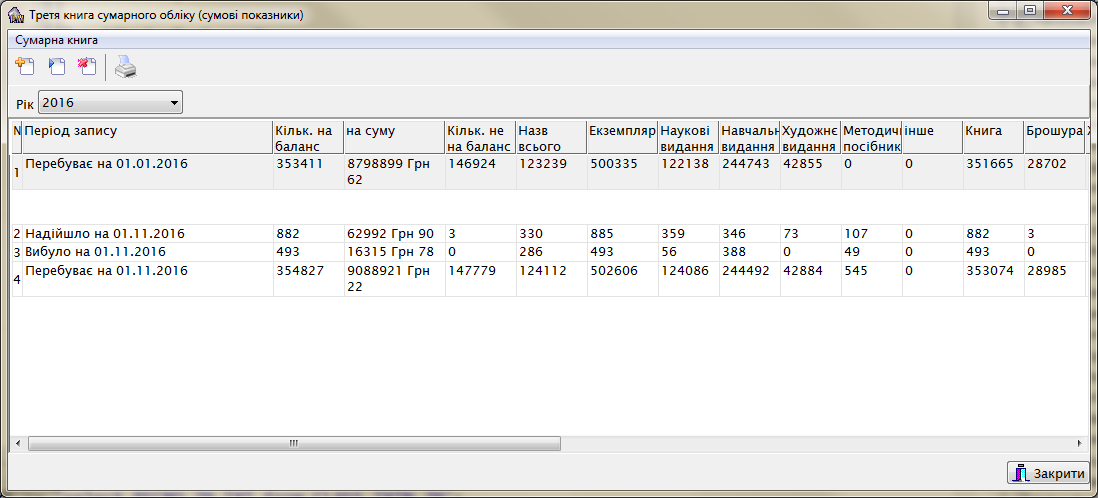Click the add new record icon
This screenshot has width=1098, height=498.
point(25,67)
